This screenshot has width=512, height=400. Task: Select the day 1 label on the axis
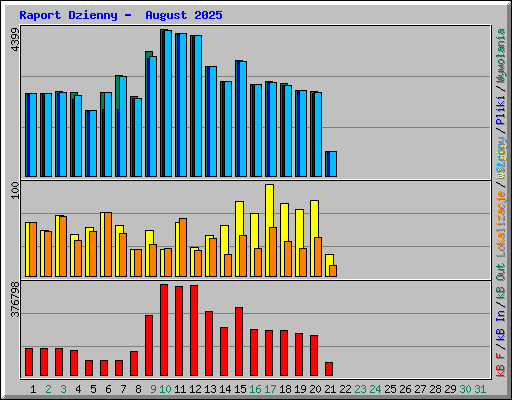point(33,389)
